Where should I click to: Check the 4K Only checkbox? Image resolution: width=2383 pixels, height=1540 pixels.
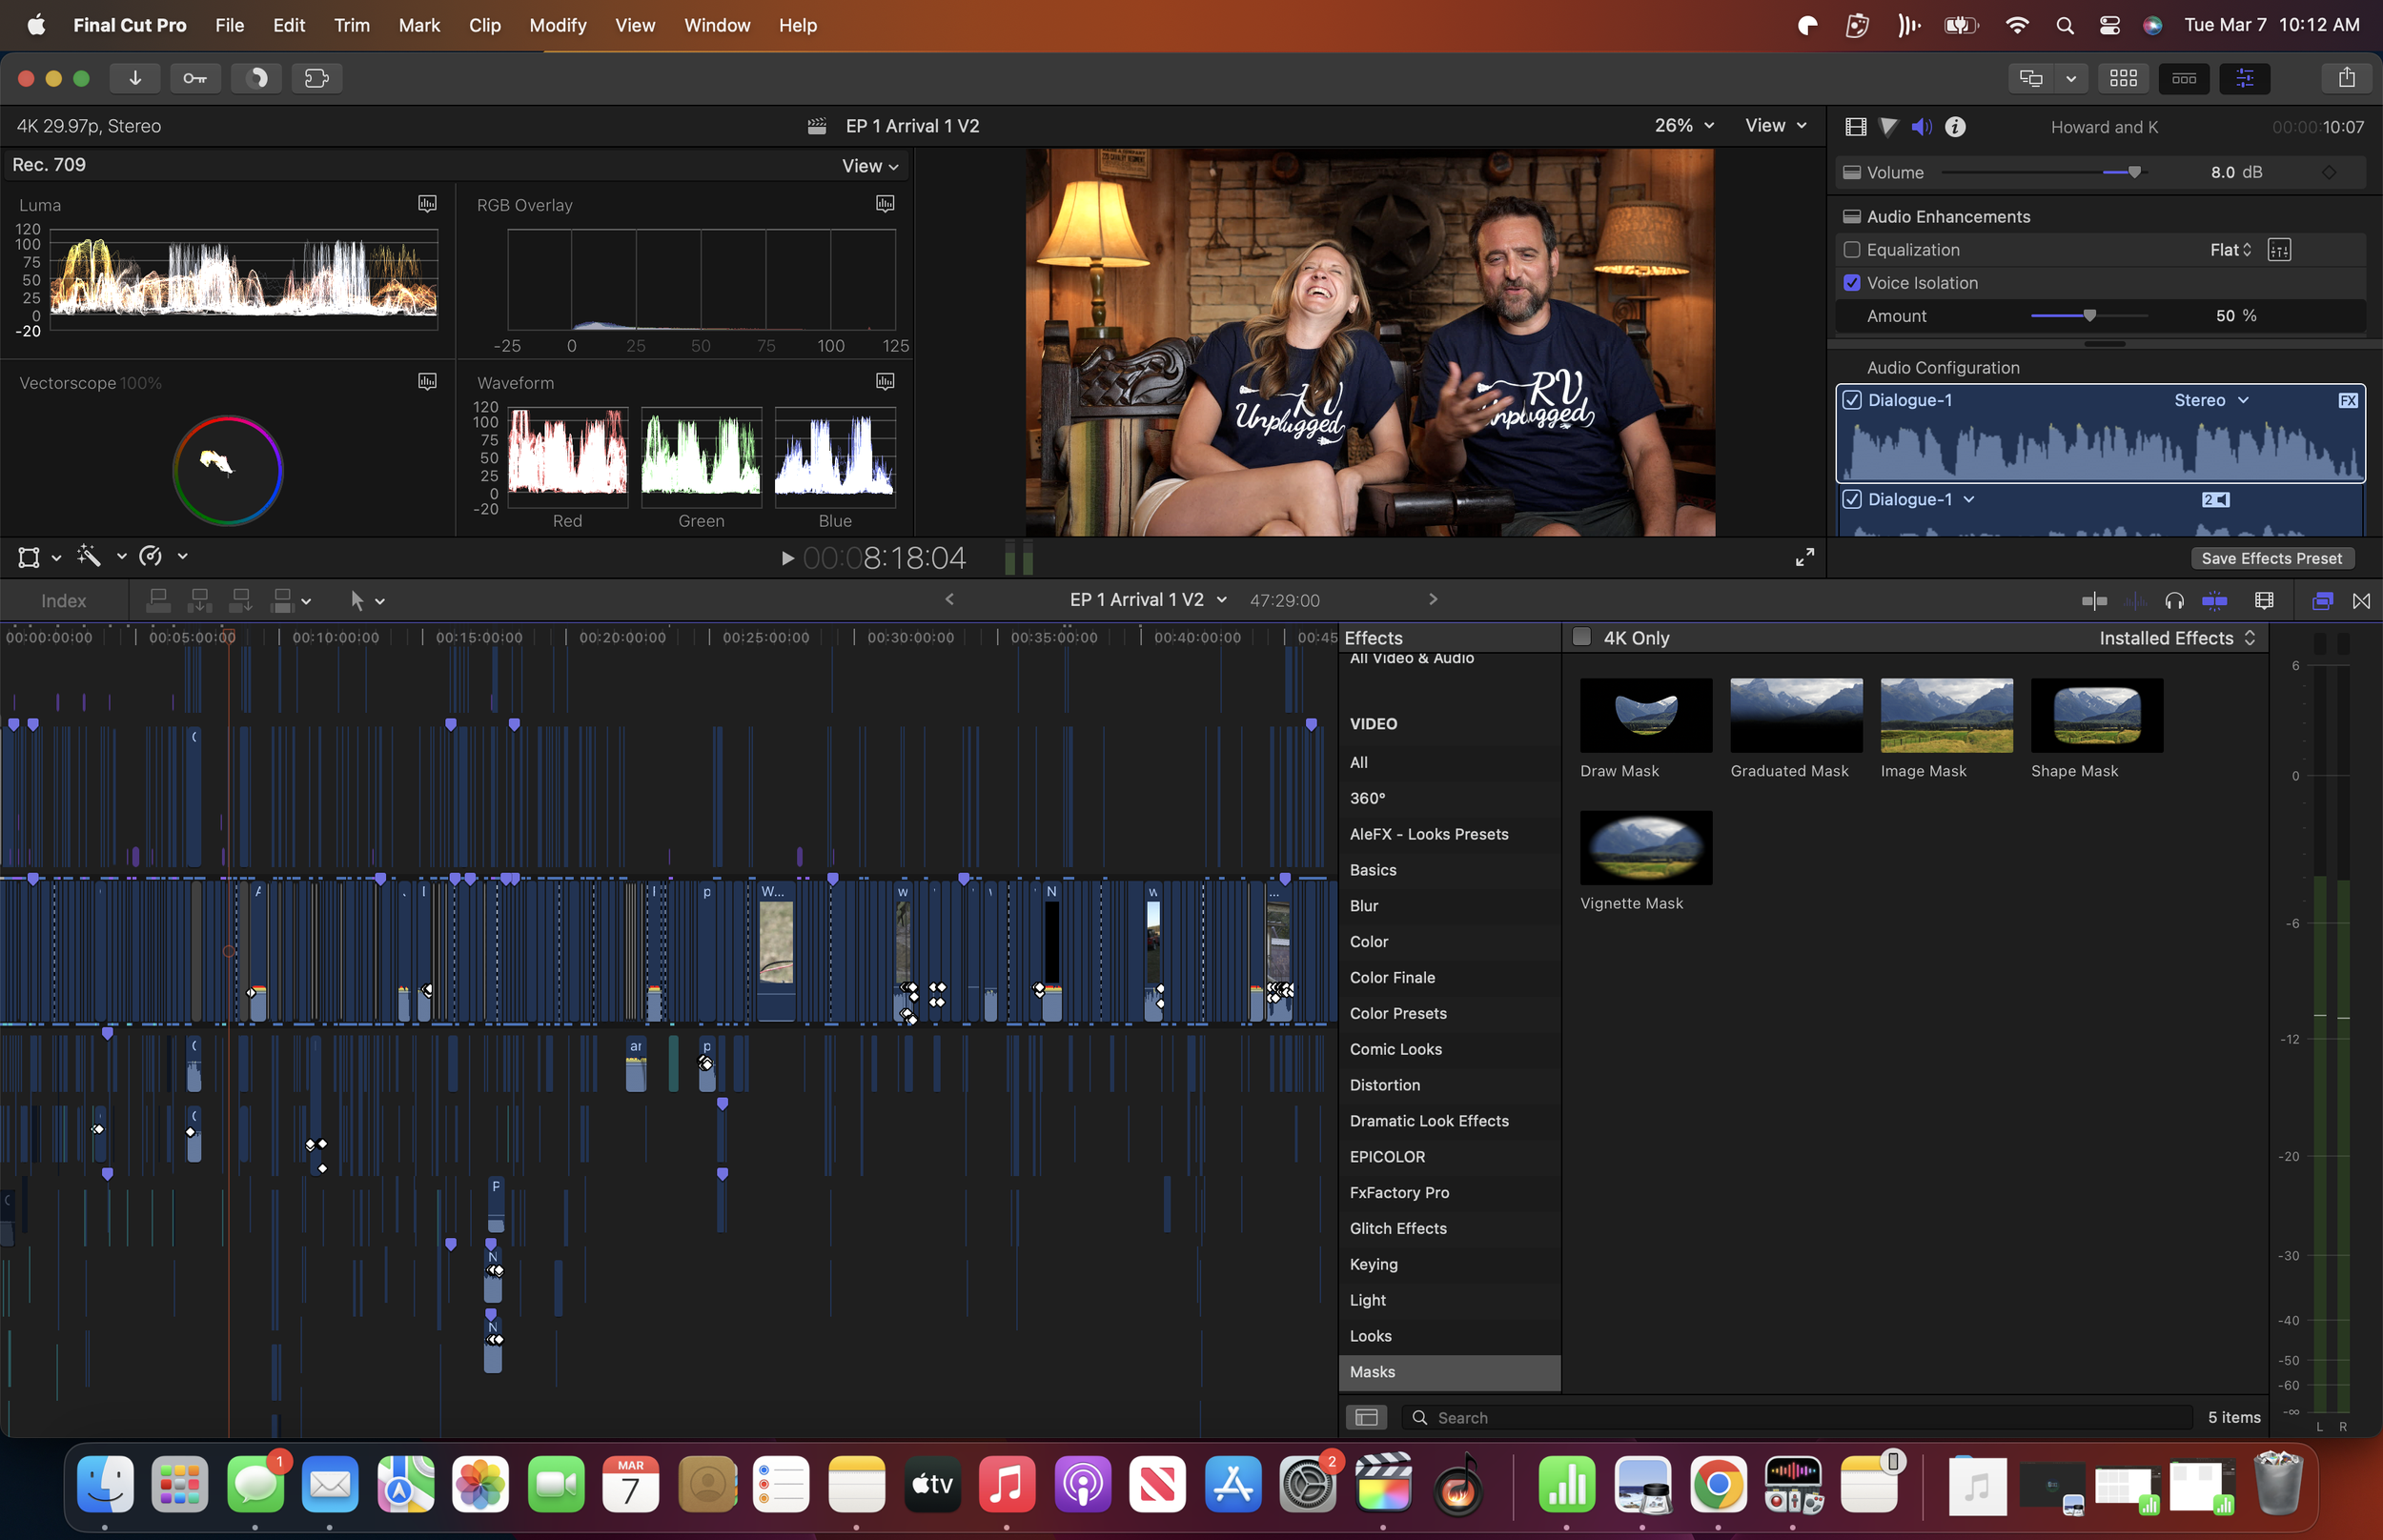pos(1581,637)
